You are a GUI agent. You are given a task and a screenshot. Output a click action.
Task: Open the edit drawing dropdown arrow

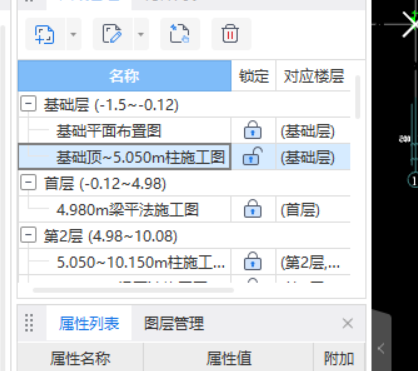[x=141, y=34]
